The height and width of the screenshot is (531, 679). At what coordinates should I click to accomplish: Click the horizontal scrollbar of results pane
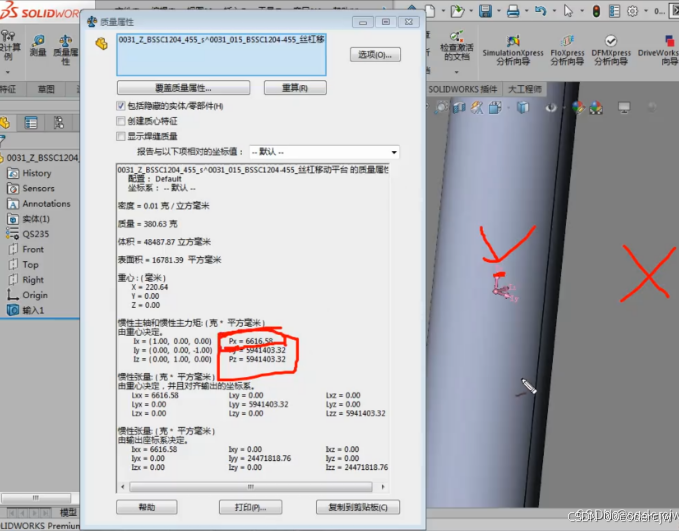pos(250,487)
